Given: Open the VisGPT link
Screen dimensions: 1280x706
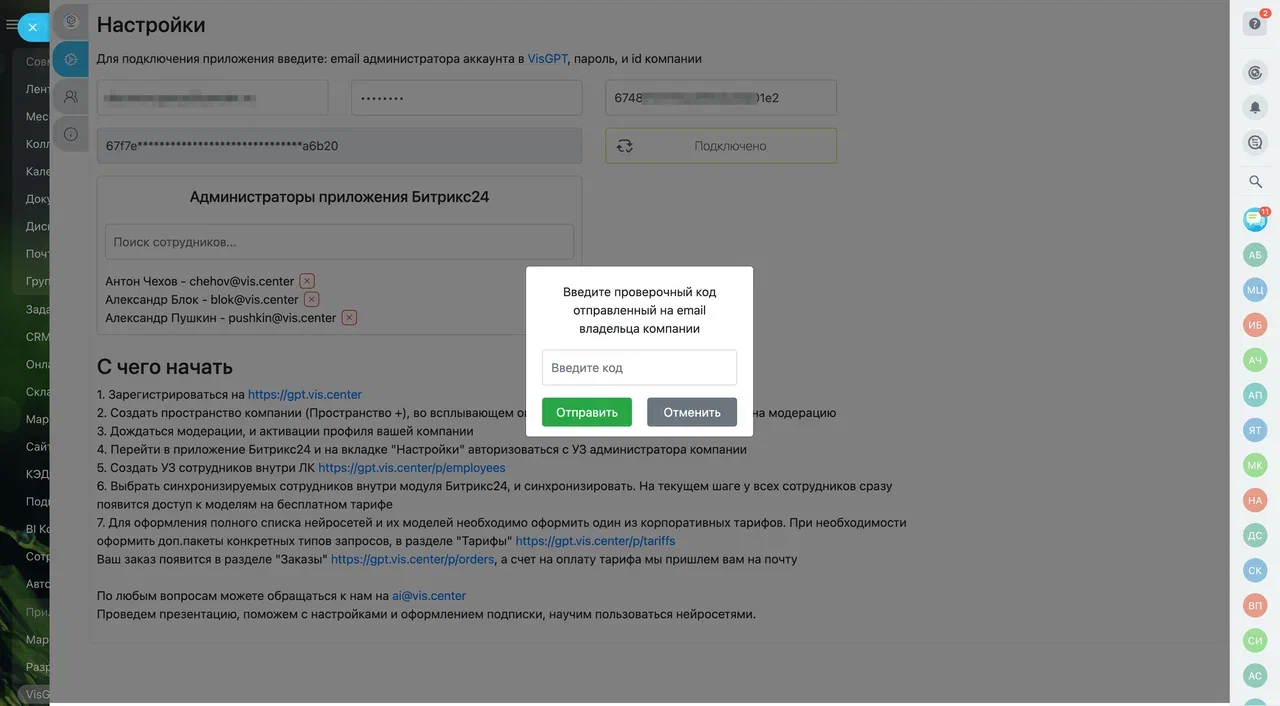Looking at the screenshot, I should [547, 59].
